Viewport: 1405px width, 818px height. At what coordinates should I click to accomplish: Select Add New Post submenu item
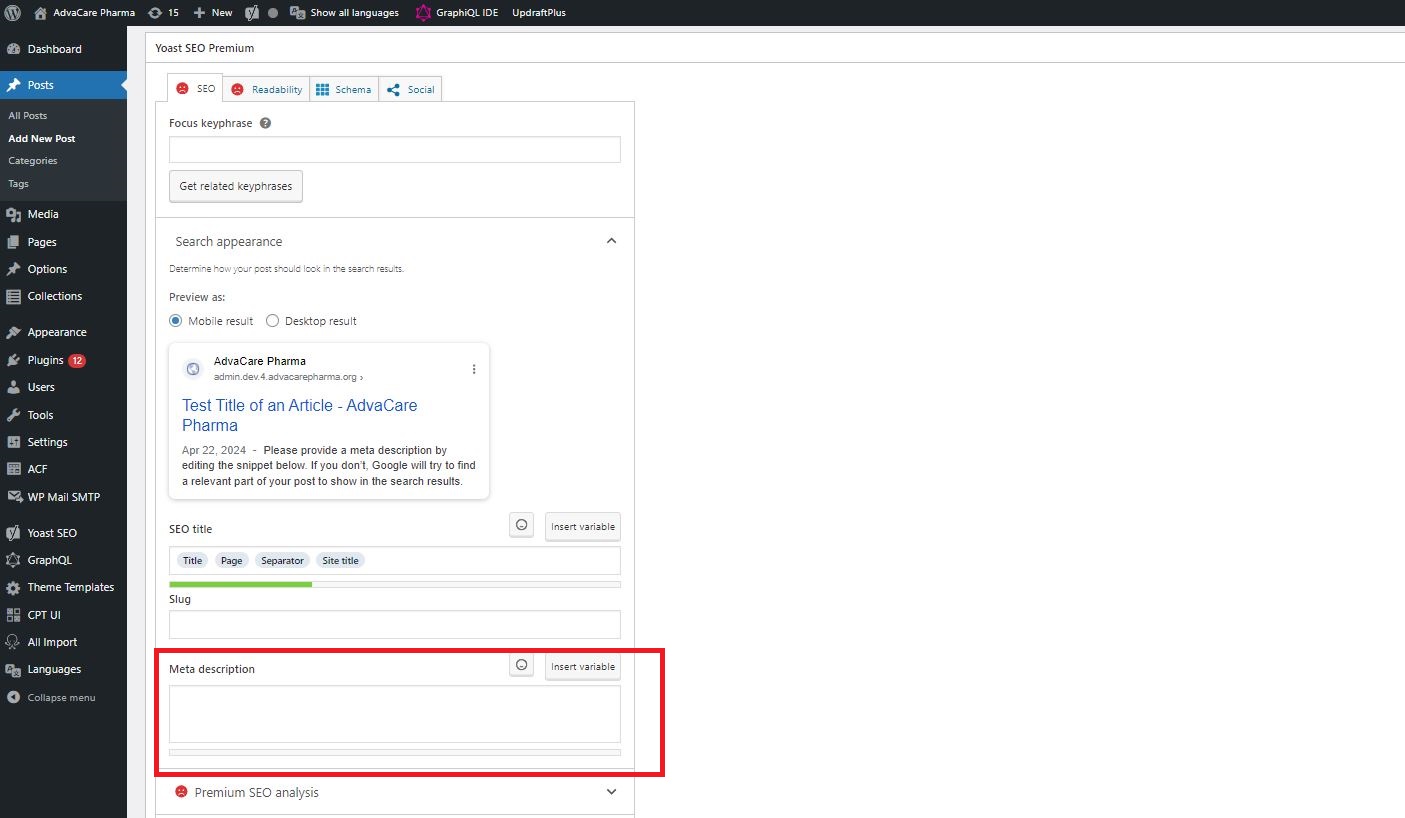click(x=42, y=139)
